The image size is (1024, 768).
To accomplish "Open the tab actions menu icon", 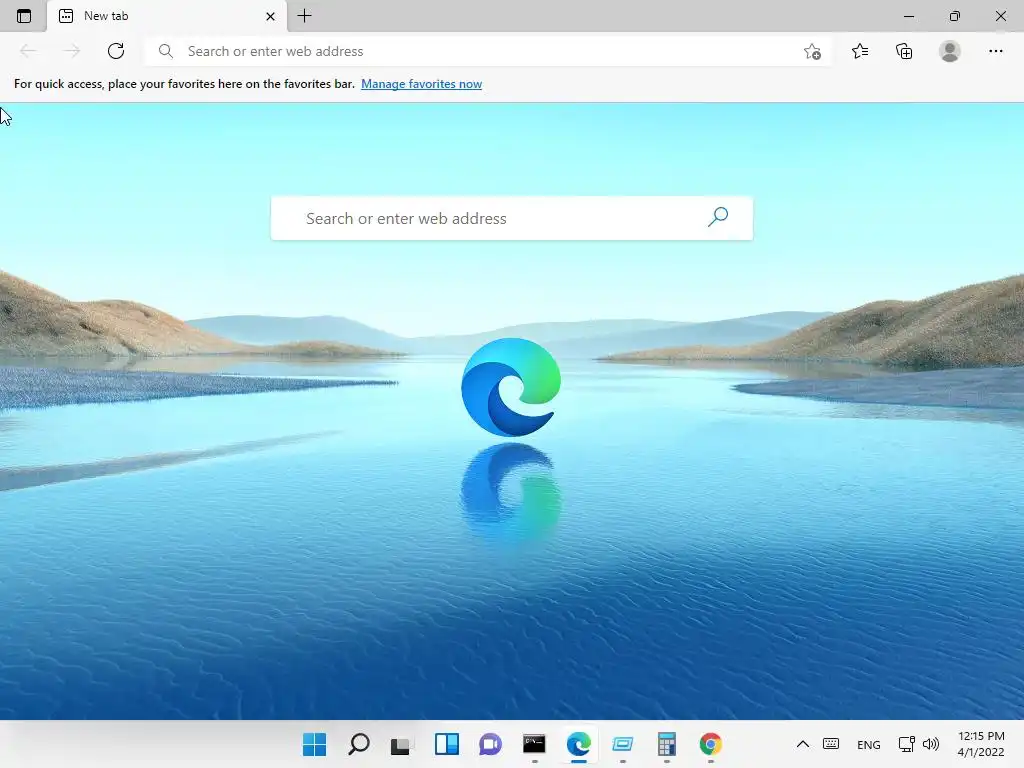I will (24, 16).
